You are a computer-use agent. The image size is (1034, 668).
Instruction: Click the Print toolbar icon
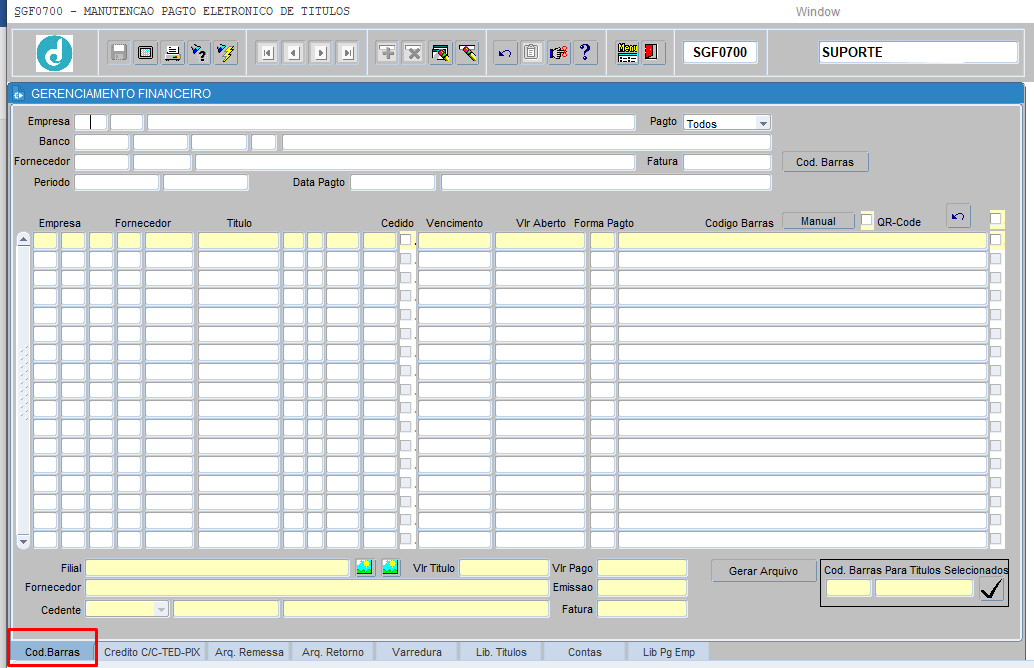[173, 53]
